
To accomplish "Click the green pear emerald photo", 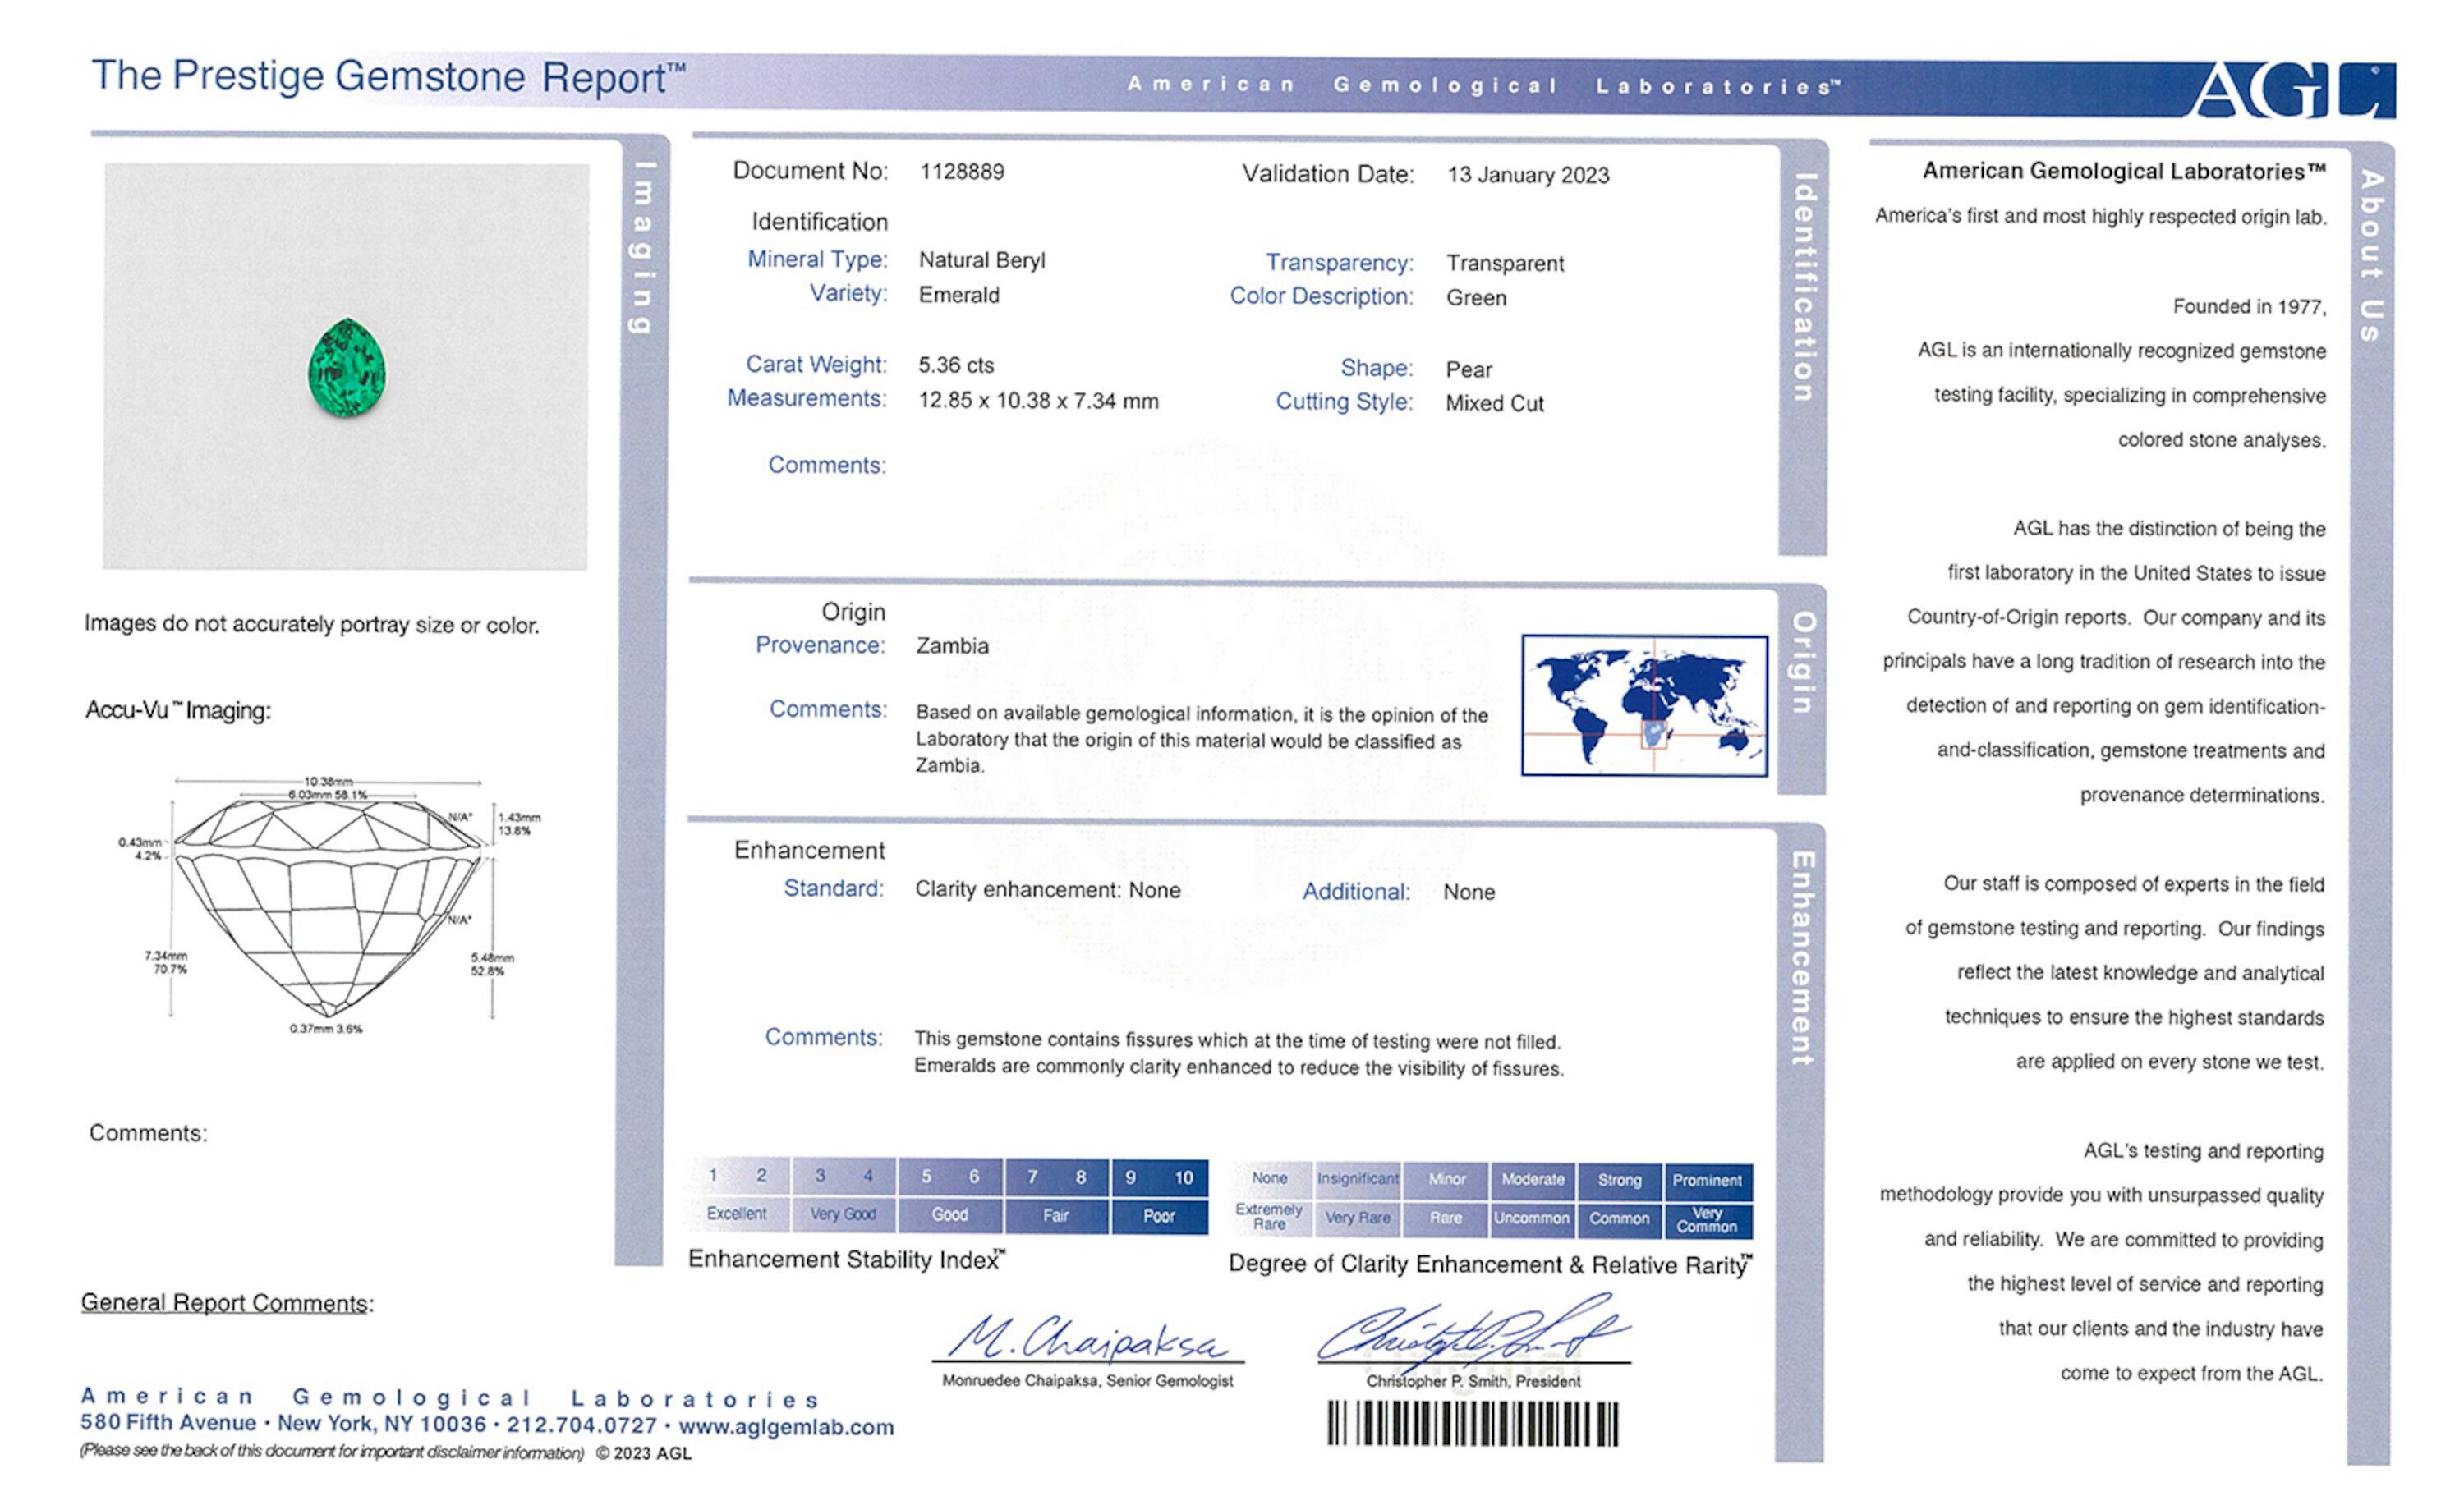I will click(347, 368).
